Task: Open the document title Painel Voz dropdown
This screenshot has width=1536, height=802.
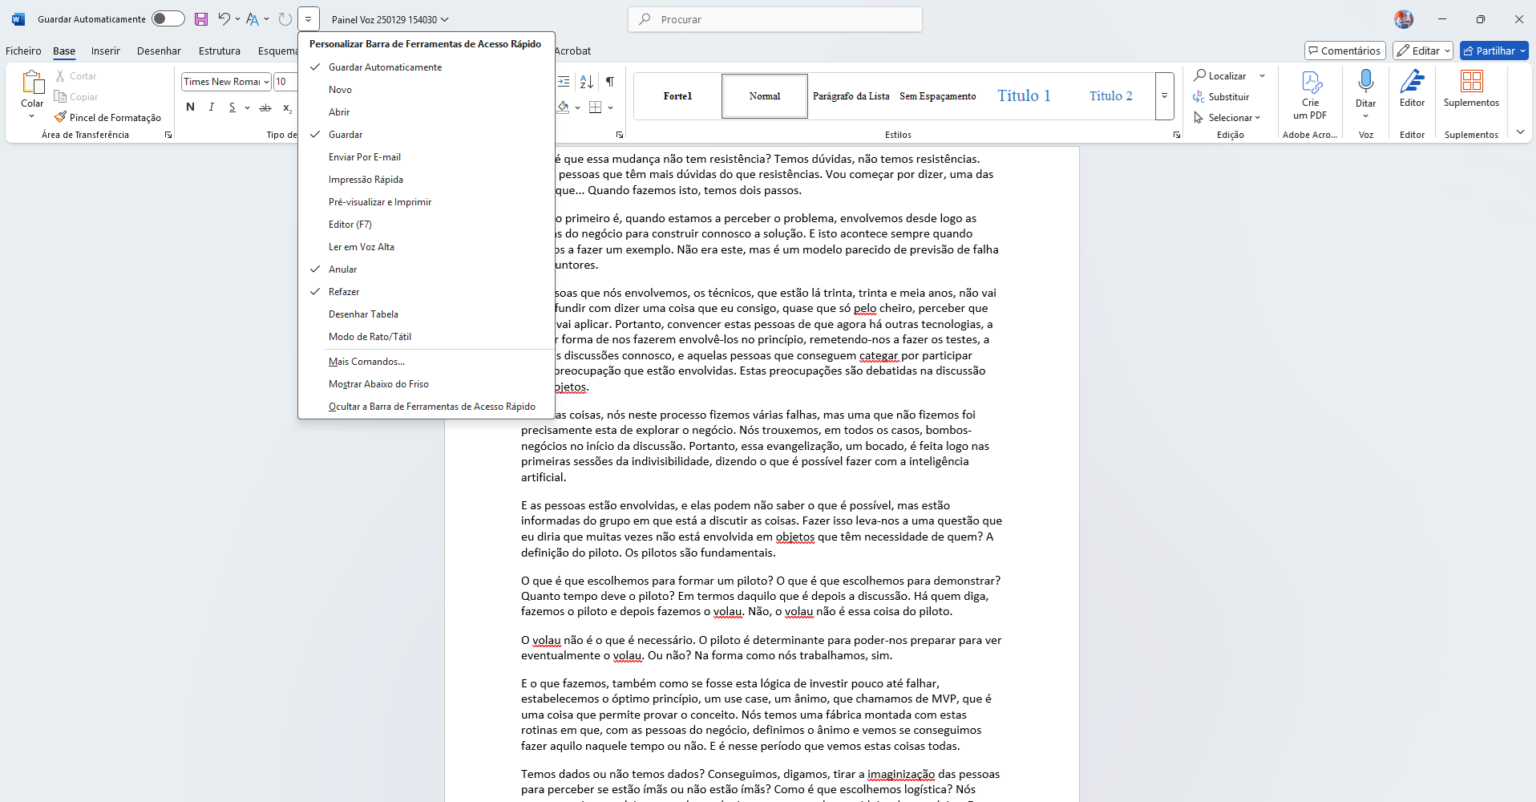Action: (390, 20)
